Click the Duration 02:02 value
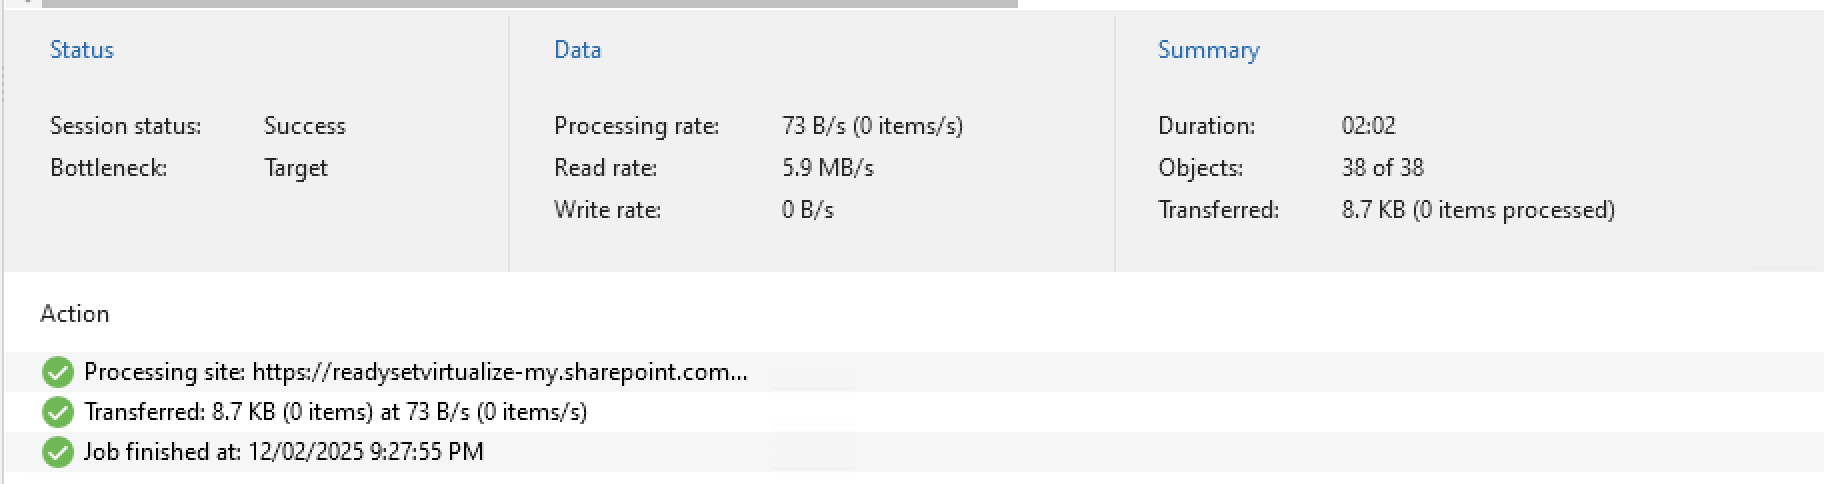 [x=1369, y=126]
